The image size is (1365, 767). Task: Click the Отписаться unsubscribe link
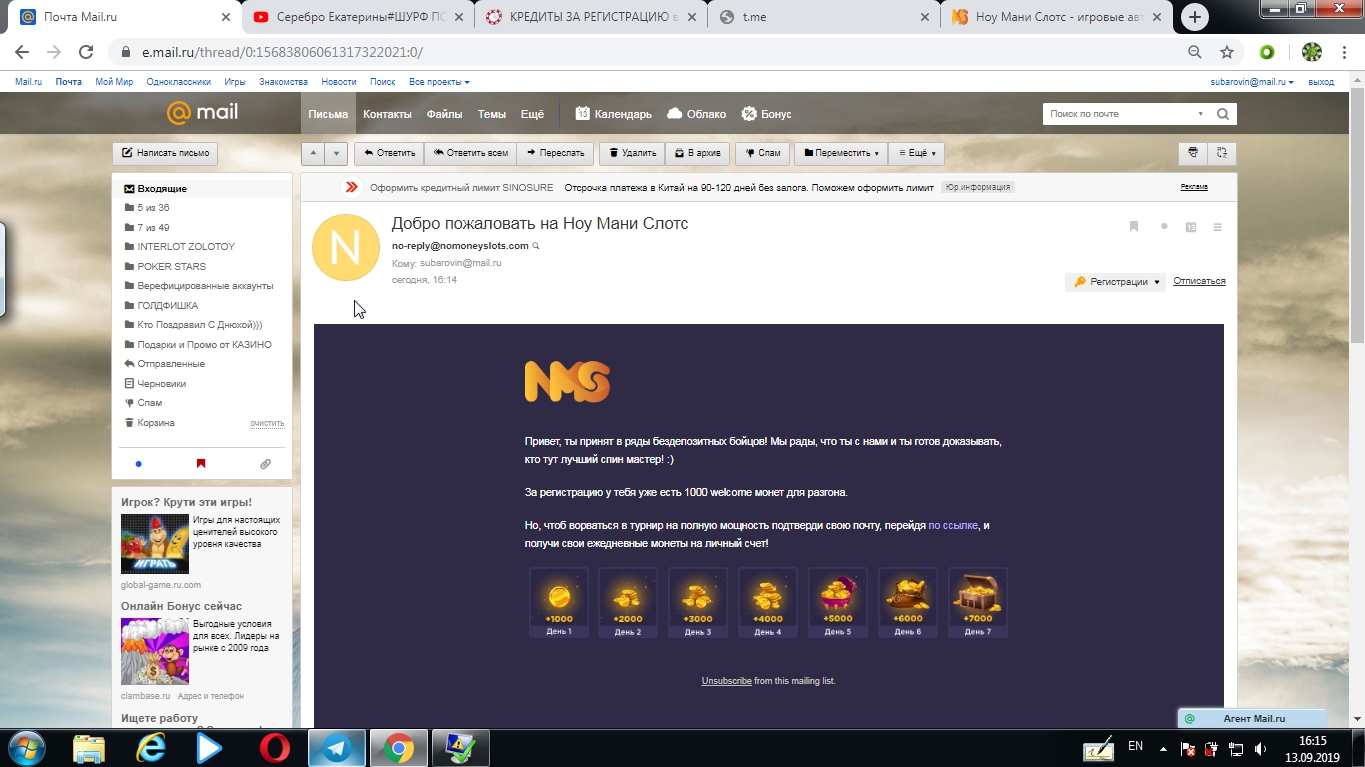(1199, 281)
